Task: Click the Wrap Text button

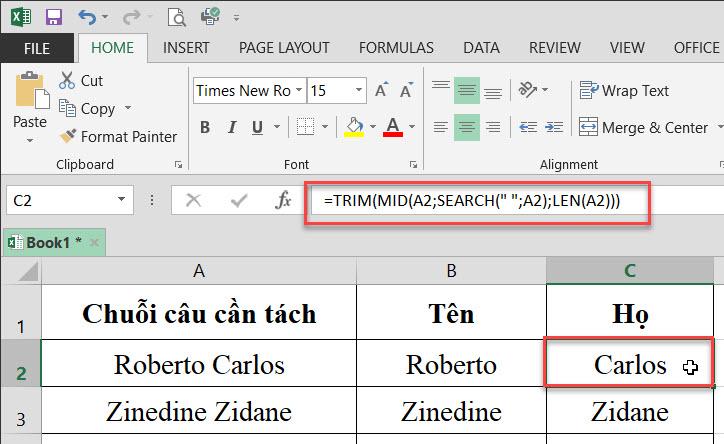Action: (624, 90)
